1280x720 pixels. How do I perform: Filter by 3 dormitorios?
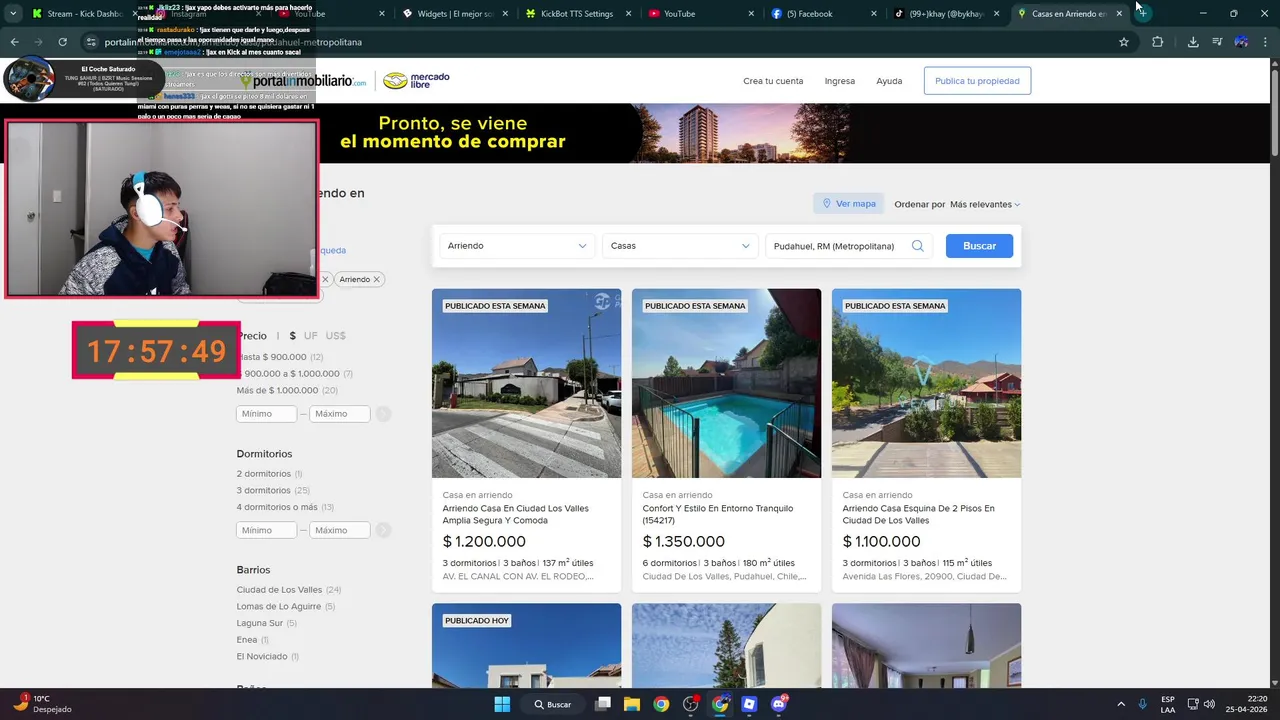point(263,490)
